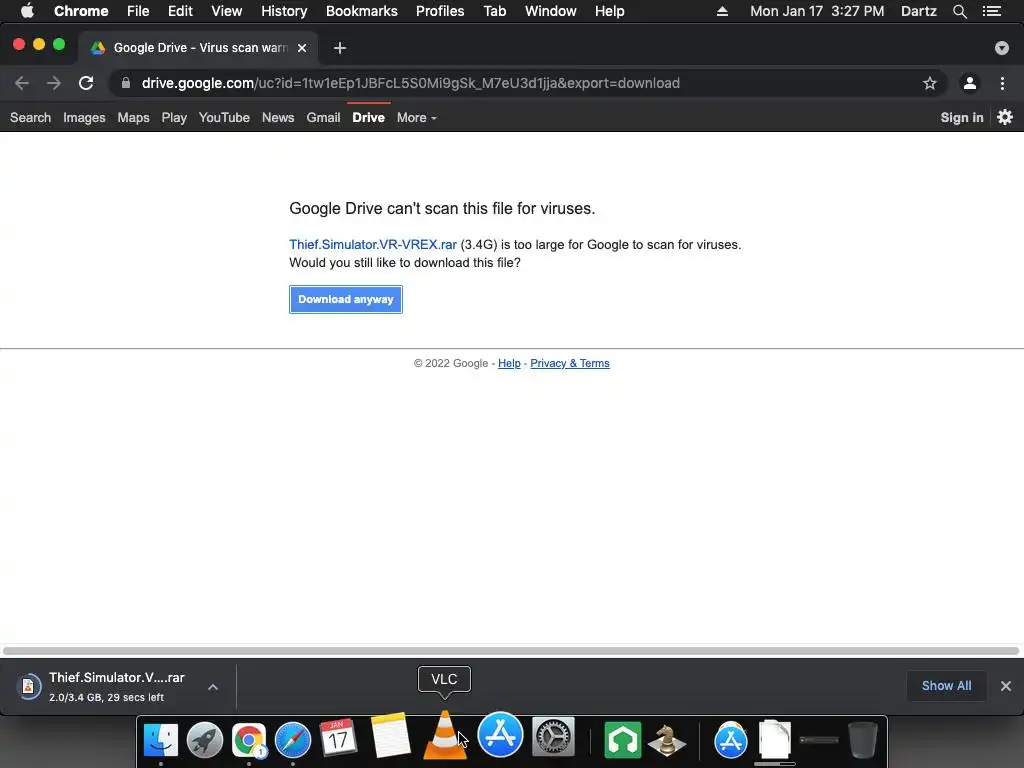Screen dimensions: 1024x768
Task: Go to Maps in Google bar
Action: (x=133, y=118)
